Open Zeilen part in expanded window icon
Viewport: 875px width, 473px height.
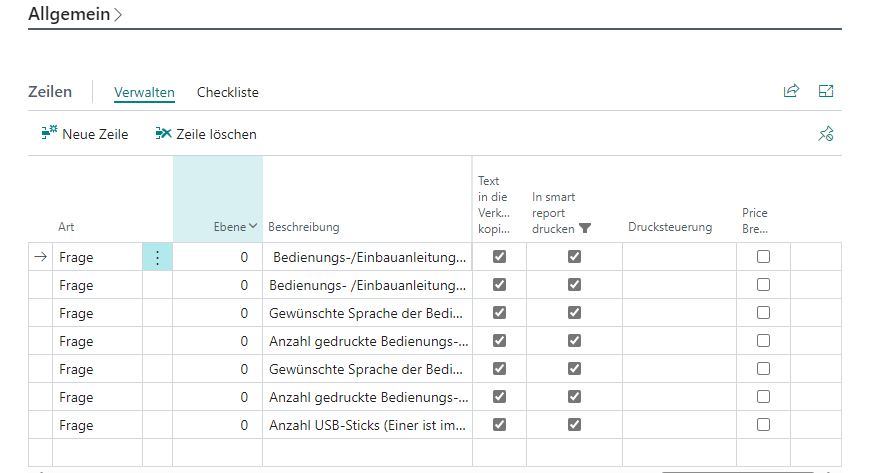[826, 91]
